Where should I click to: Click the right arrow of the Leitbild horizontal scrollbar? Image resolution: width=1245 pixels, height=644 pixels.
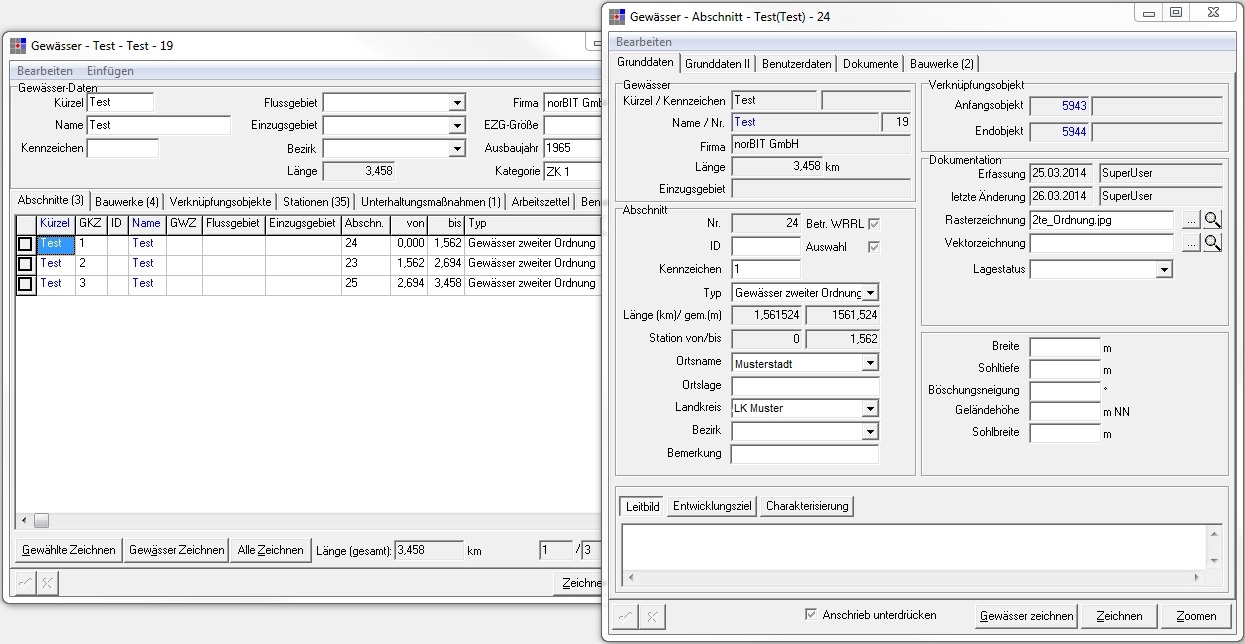click(x=1198, y=577)
